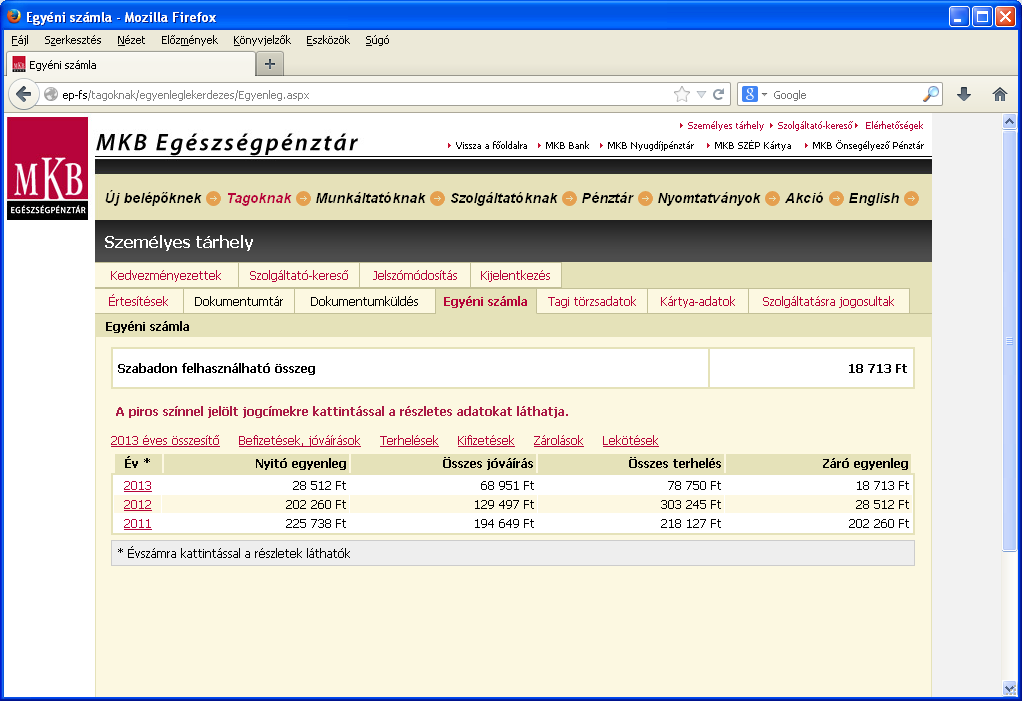Open the Dokumentumküldés tab
The height and width of the screenshot is (701, 1022).
point(364,302)
